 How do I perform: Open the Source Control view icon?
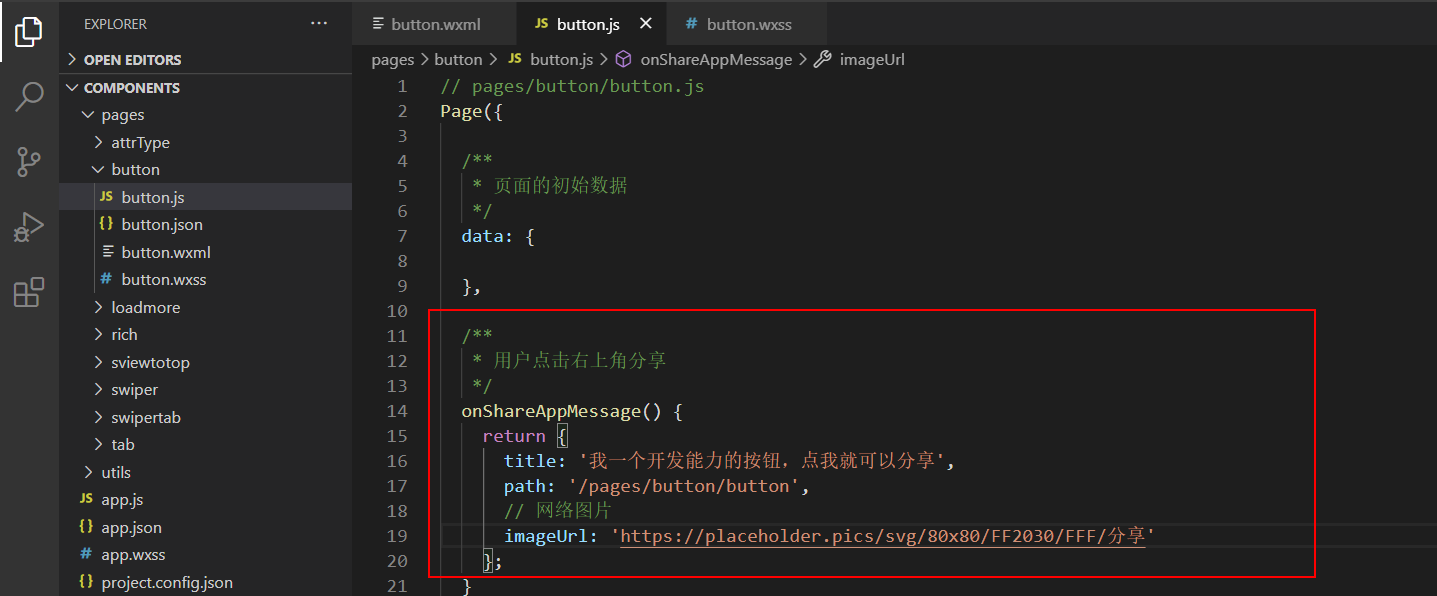[x=29, y=162]
